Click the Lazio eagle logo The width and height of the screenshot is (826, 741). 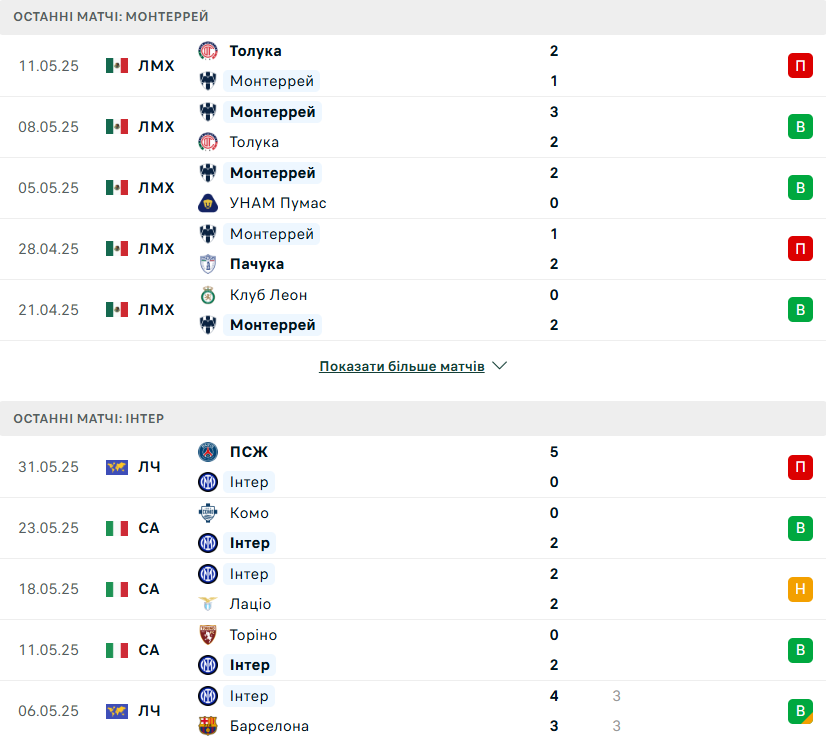[x=208, y=604]
